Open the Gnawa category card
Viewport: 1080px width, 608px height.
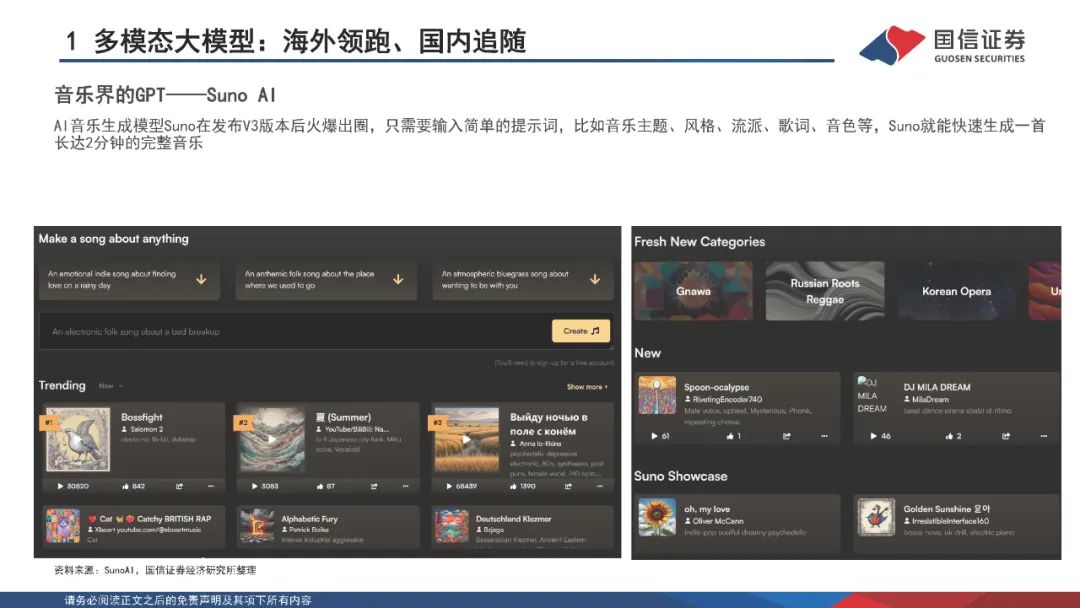coord(694,291)
